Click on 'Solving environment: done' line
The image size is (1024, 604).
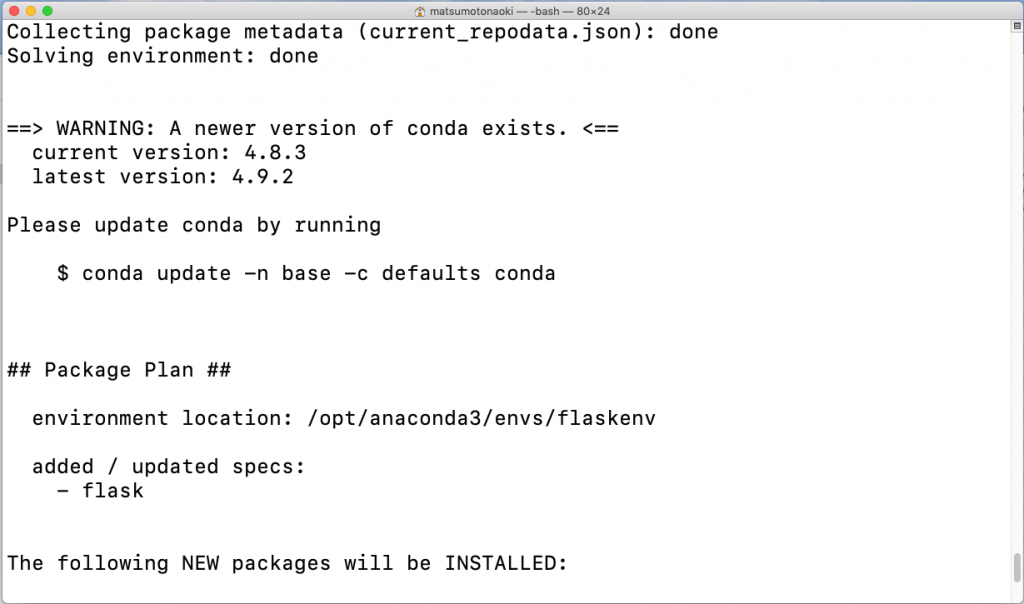[162, 56]
